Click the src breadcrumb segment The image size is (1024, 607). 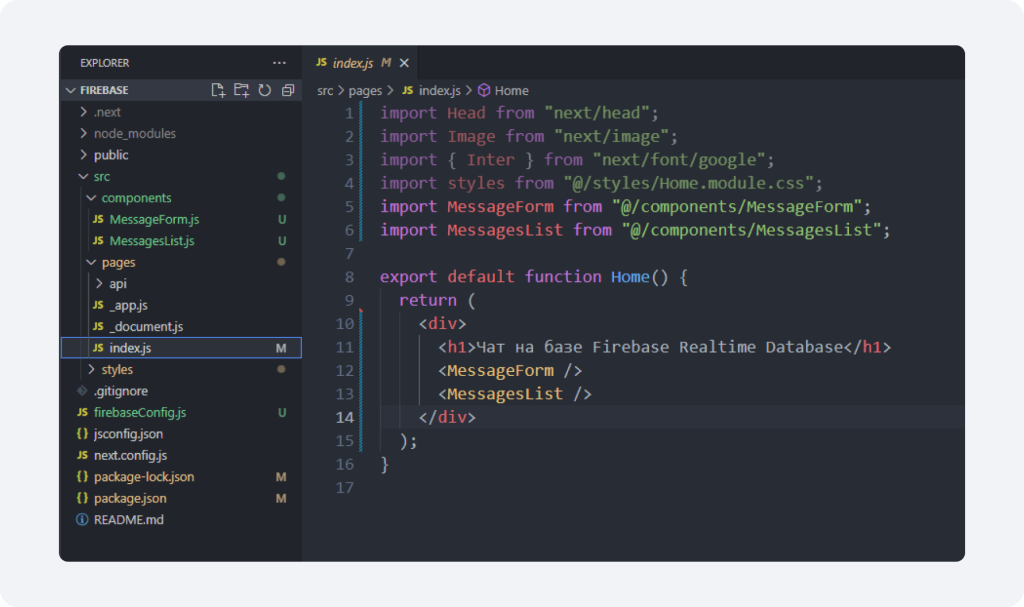325,91
